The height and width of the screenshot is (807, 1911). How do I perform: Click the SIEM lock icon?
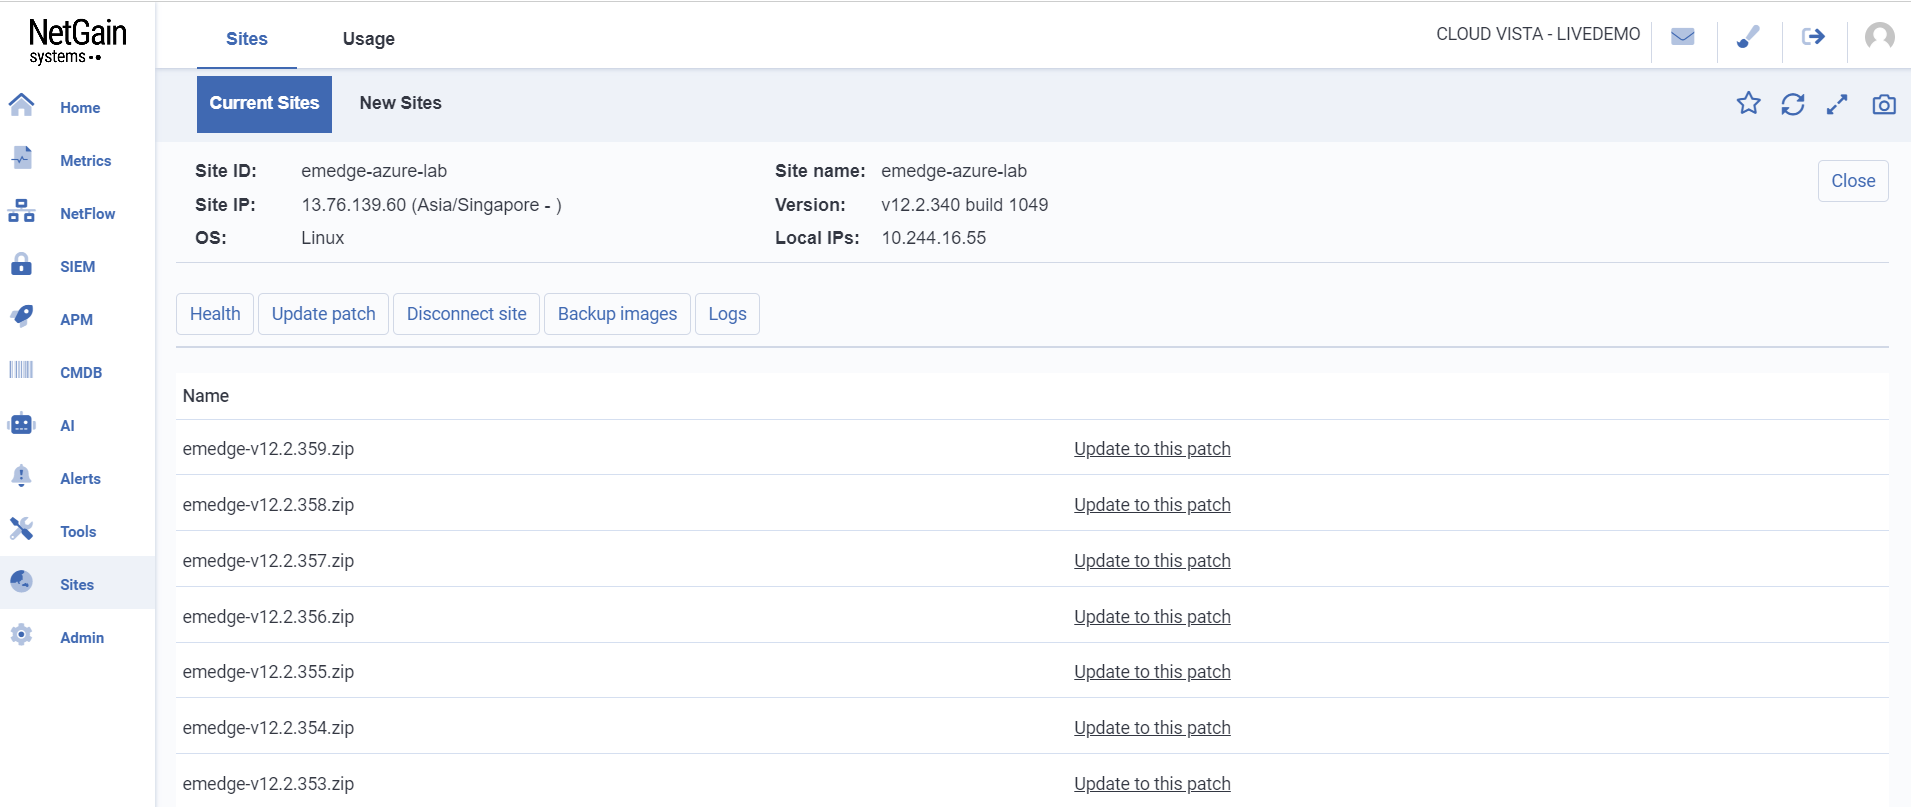21,264
